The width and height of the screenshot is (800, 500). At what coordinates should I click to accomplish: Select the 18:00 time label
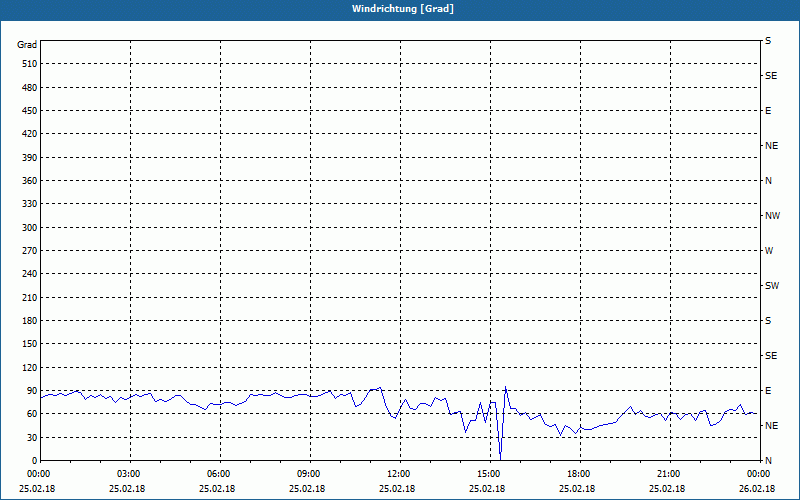(579, 473)
